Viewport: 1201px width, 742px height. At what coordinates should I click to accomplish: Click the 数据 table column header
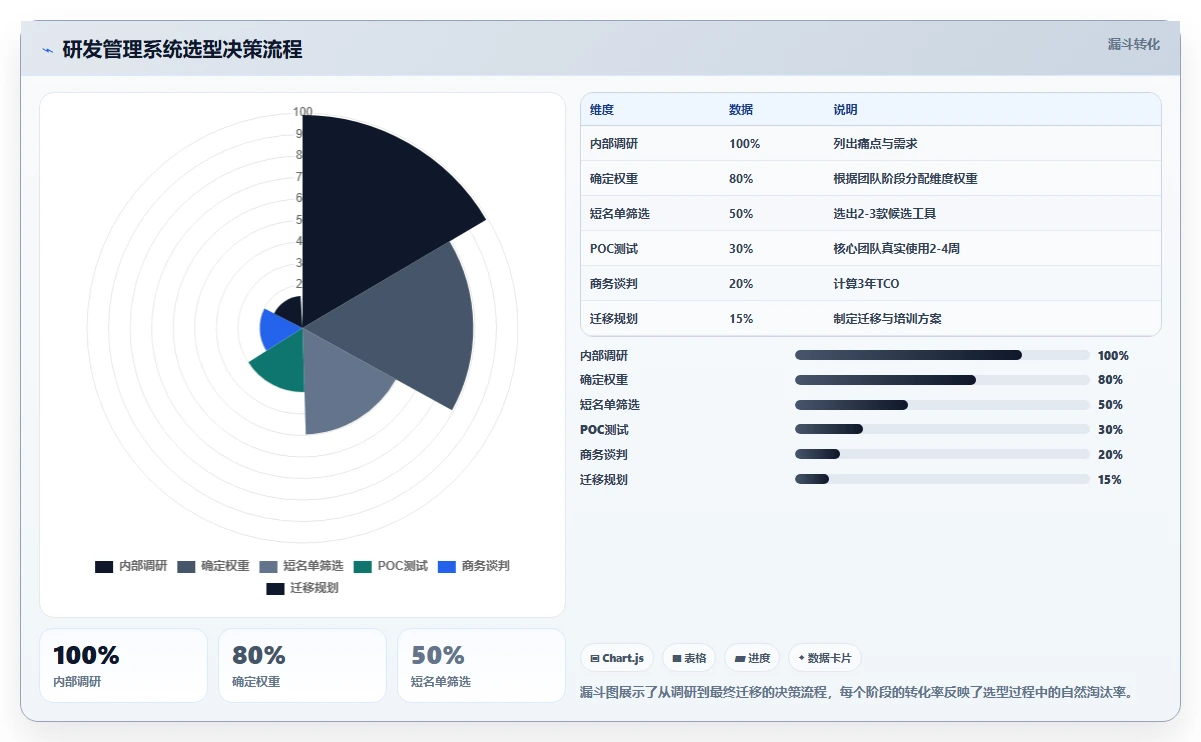click(741, 110)
